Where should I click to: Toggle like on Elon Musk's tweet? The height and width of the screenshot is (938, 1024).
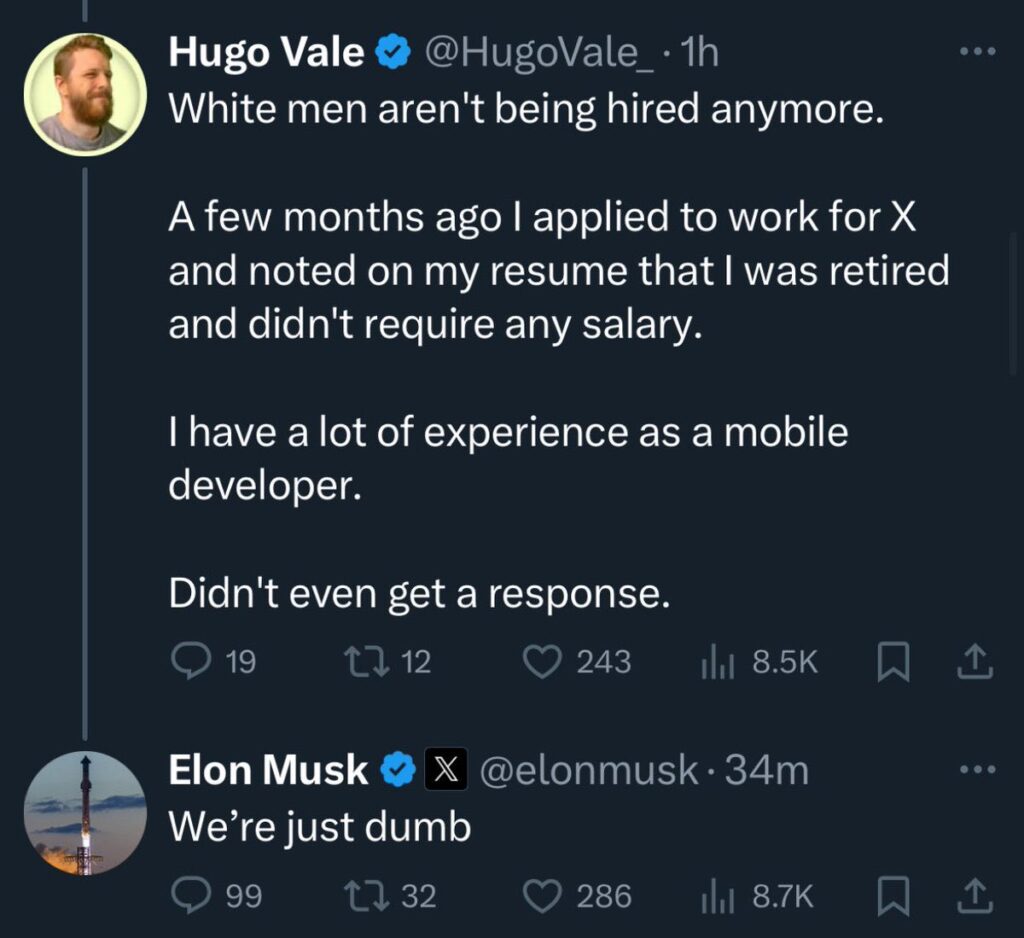tap(544, 895)
